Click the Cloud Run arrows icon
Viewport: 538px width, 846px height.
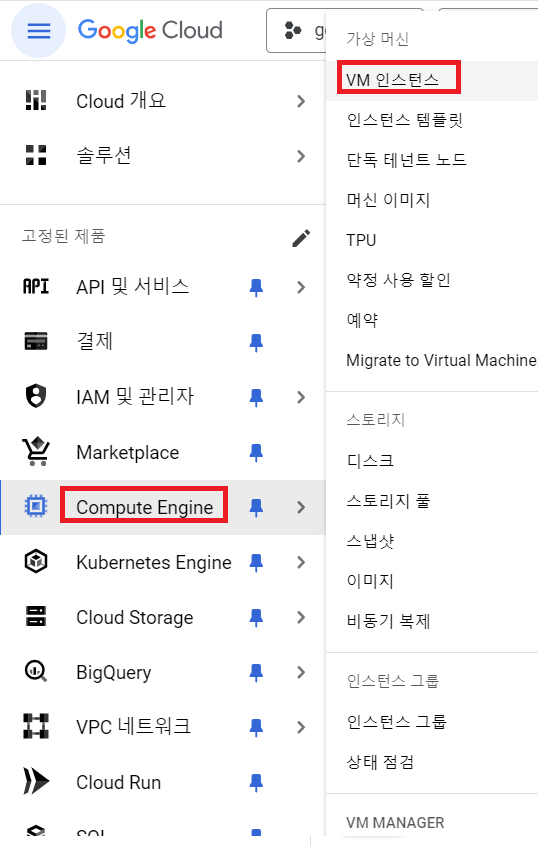[36, 782]
